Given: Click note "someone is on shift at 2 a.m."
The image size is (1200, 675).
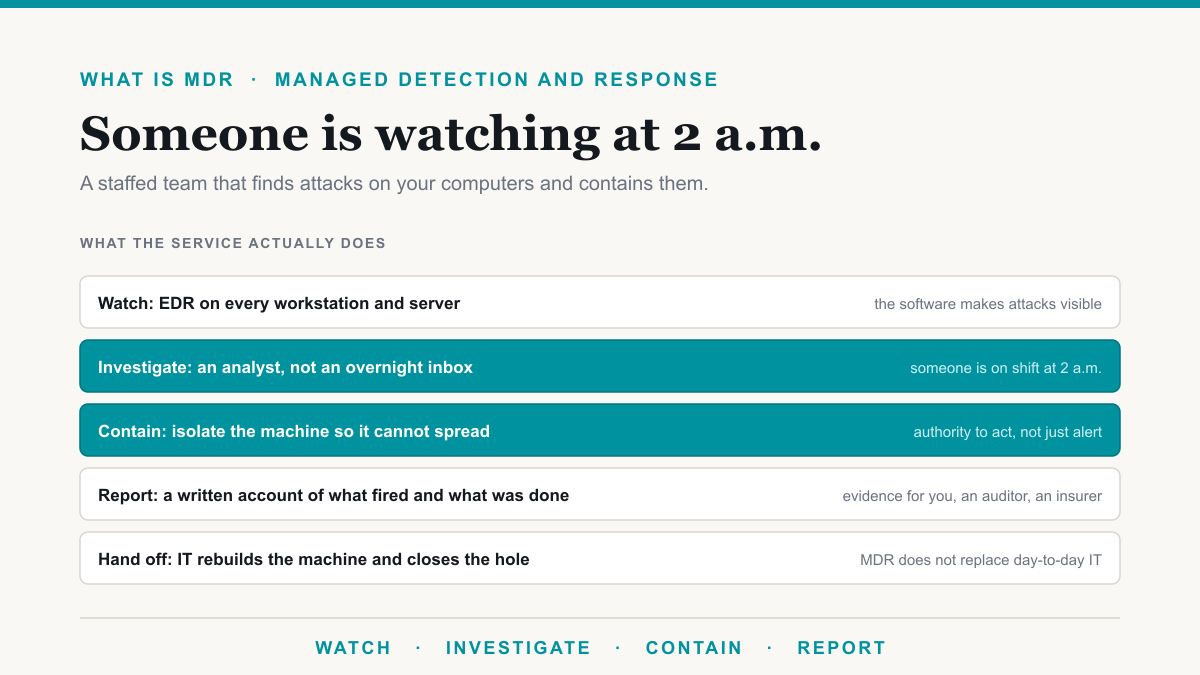Looking at the screenshot, I should pos(1006,368).
